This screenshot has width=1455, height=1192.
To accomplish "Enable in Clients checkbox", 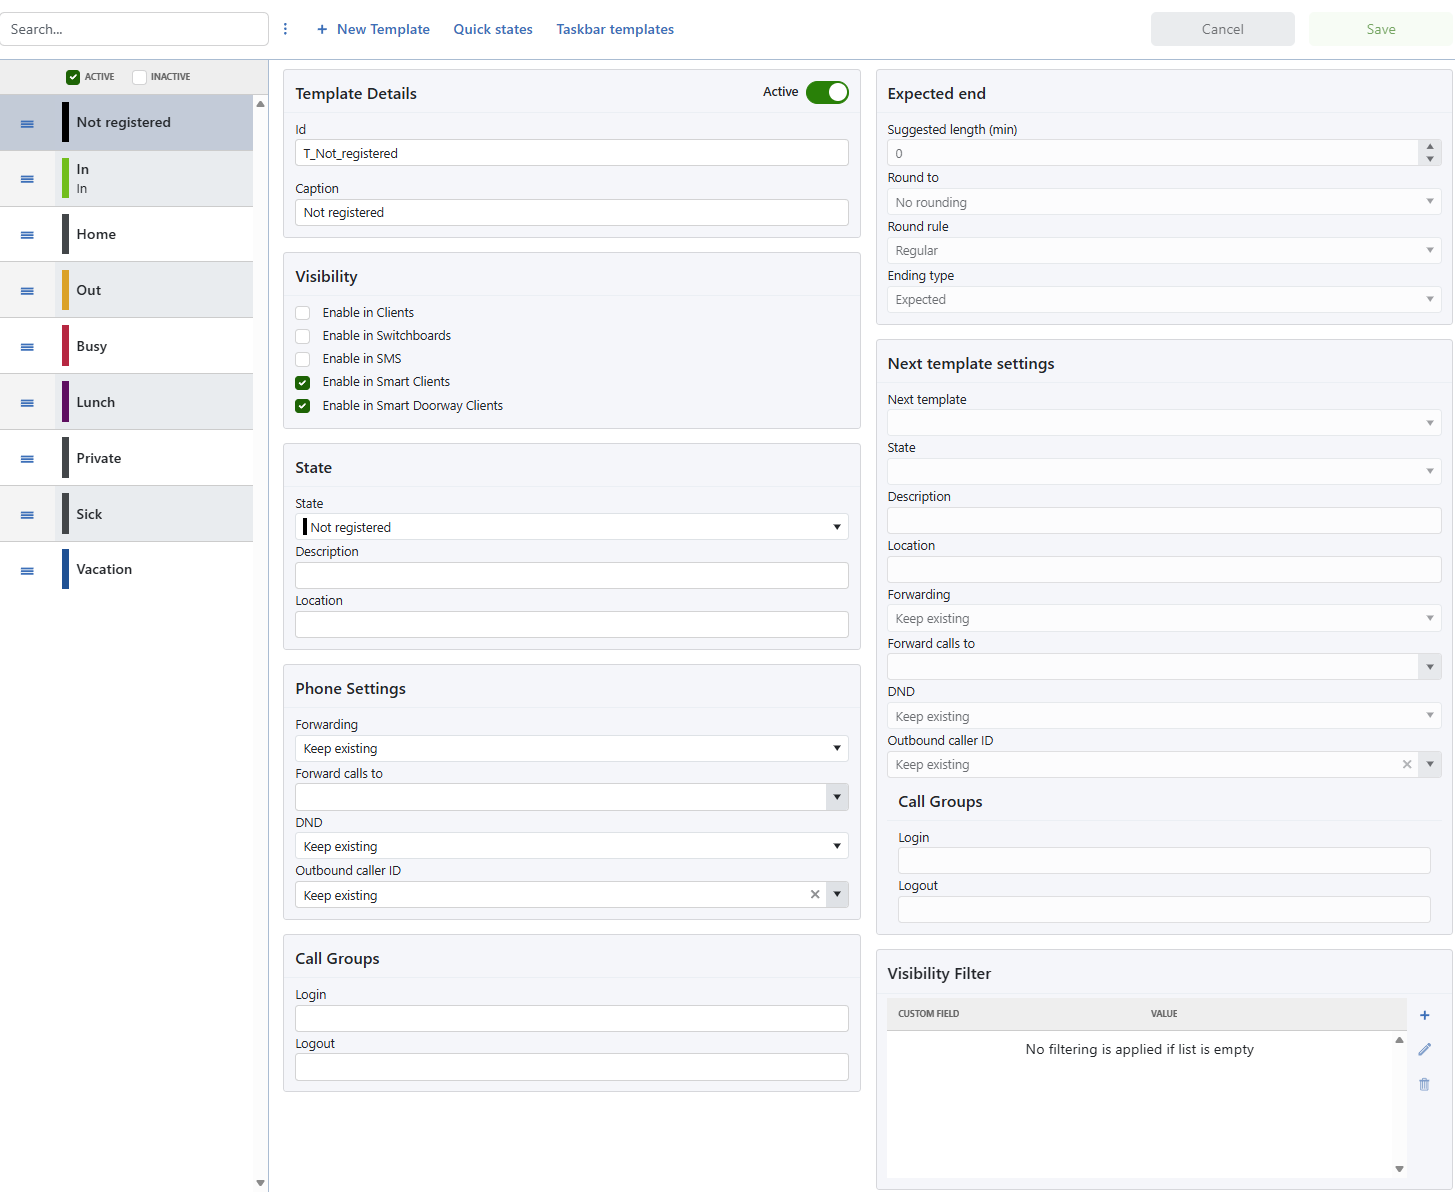I will pyautogui.click(x=303, y=313).
